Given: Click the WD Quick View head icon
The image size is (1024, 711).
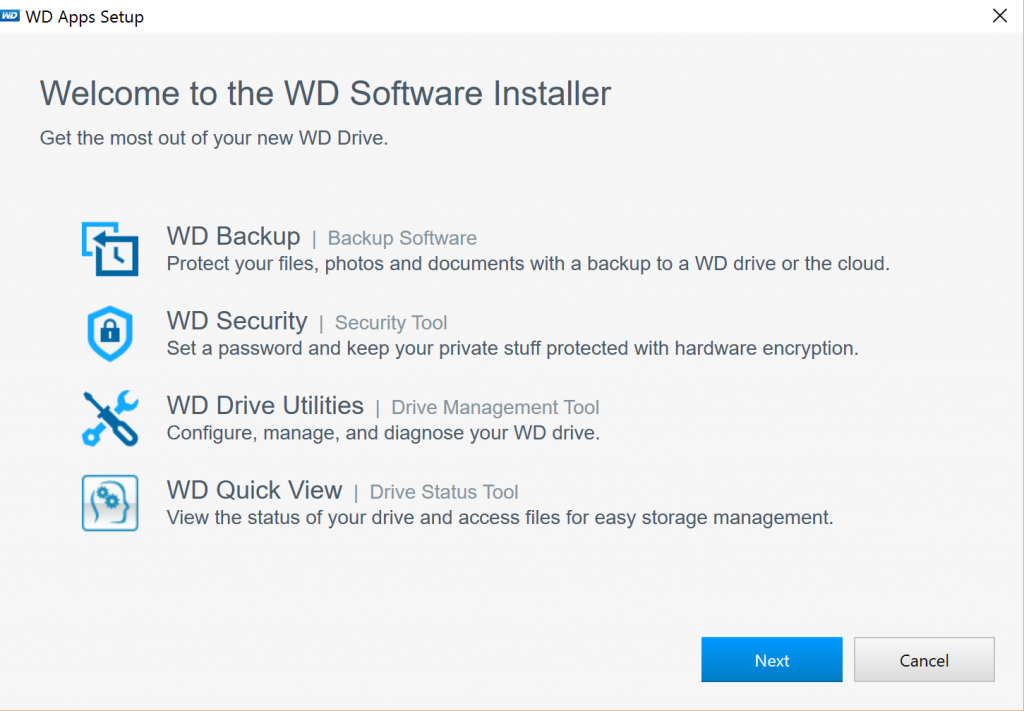Looking at the screenshot, I should (110, 502).
